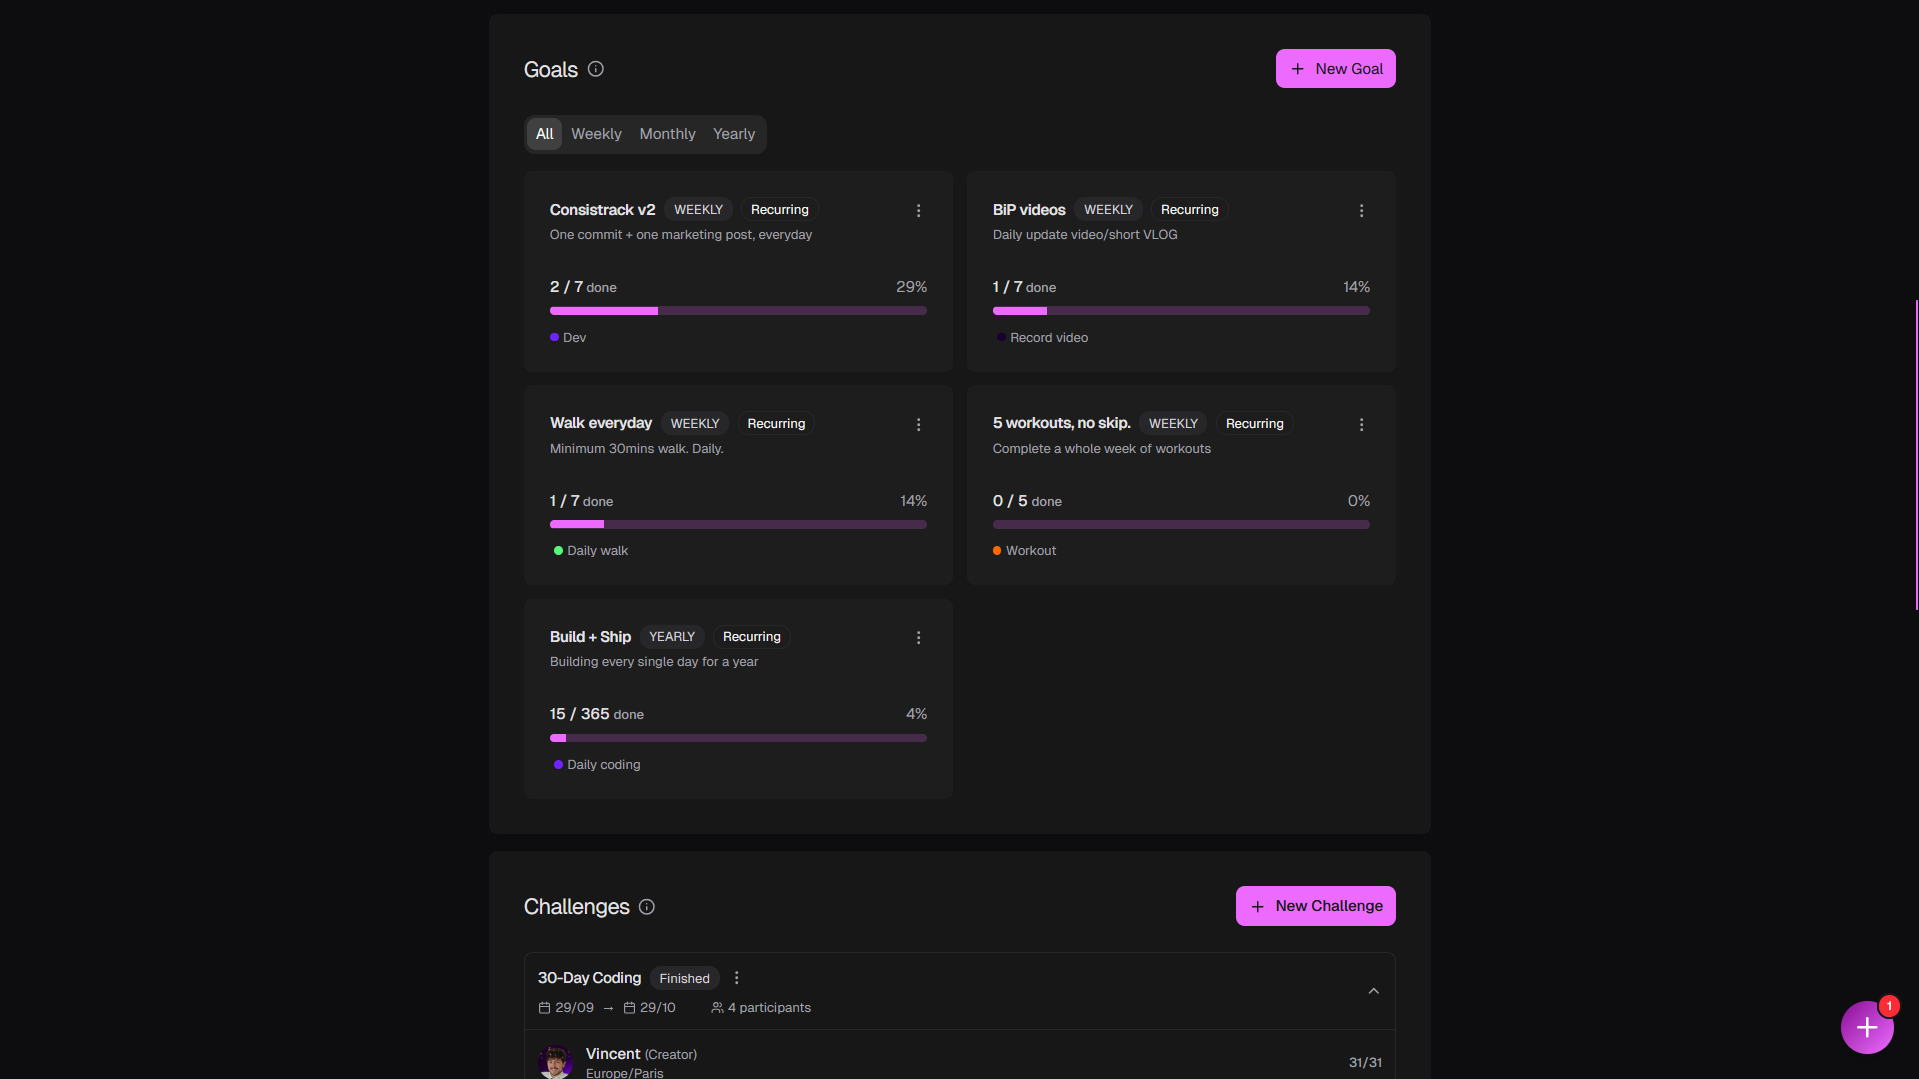
Task: Open the Challenges info tooltip icon
Action: pos(647,907)
